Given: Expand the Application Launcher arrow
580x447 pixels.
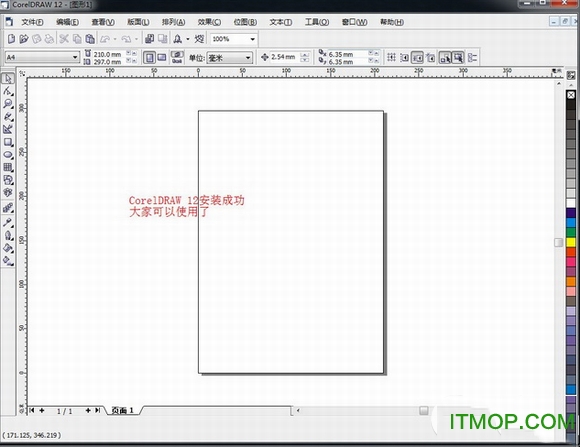Looking at the screenshot, I should (188, 38).
